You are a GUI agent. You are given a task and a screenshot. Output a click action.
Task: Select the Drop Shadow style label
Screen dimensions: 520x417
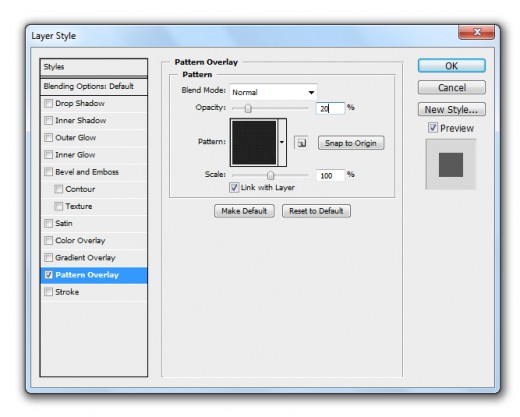click(80, 103)
